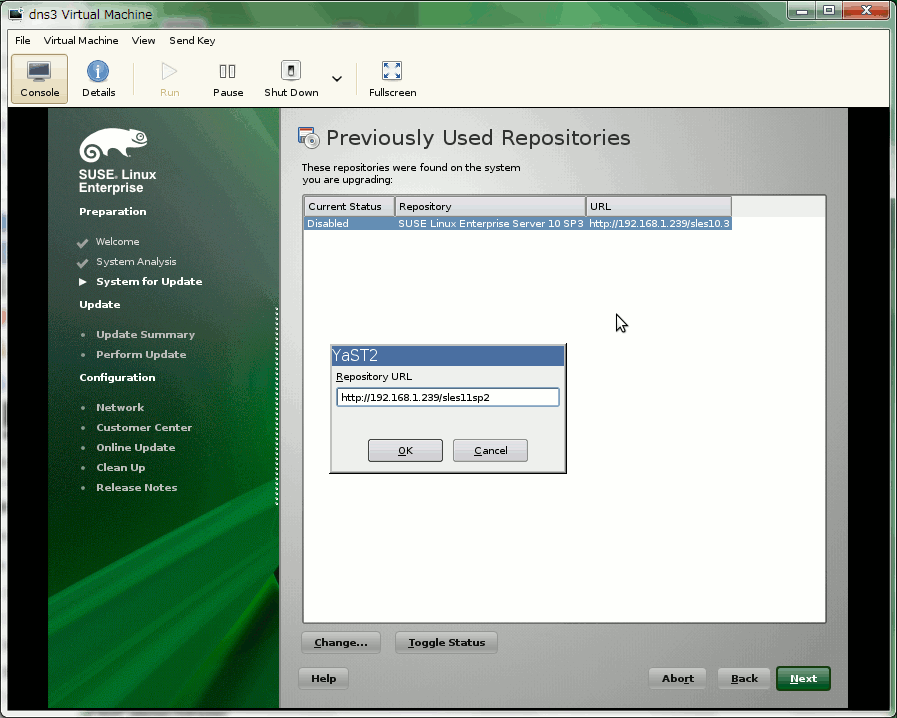Open the Virtual Machine menu

click(x=81, y=41)
